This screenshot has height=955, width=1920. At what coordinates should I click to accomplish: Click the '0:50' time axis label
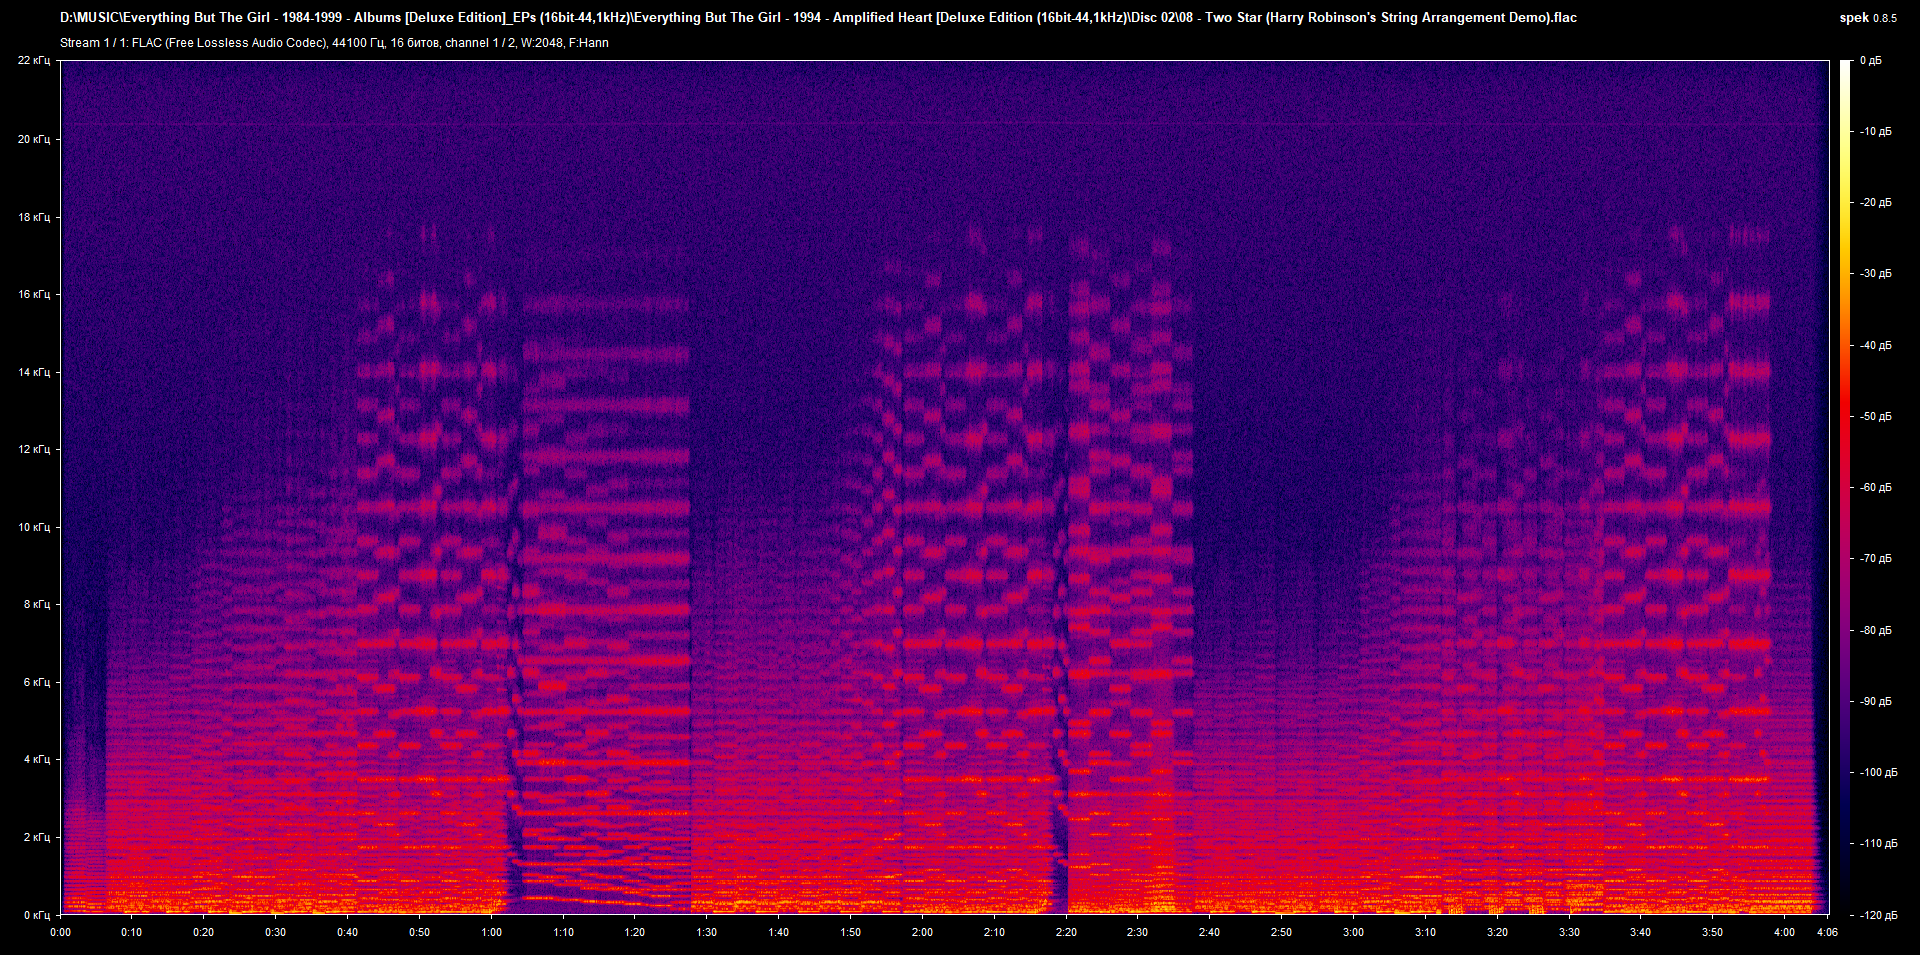pos(420,932)
